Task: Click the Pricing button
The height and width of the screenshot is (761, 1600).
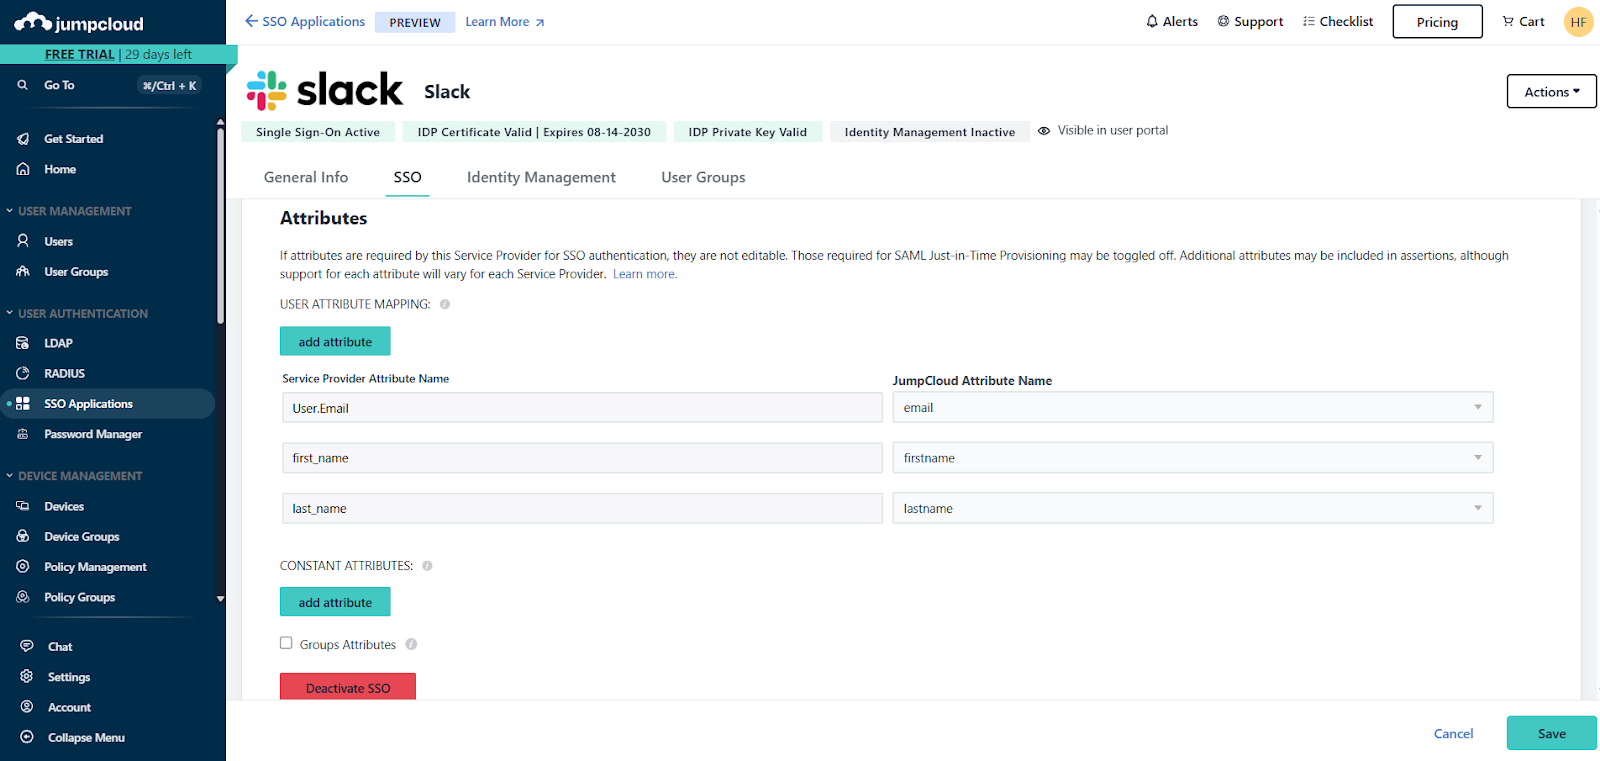Action: coord(1437,22)
